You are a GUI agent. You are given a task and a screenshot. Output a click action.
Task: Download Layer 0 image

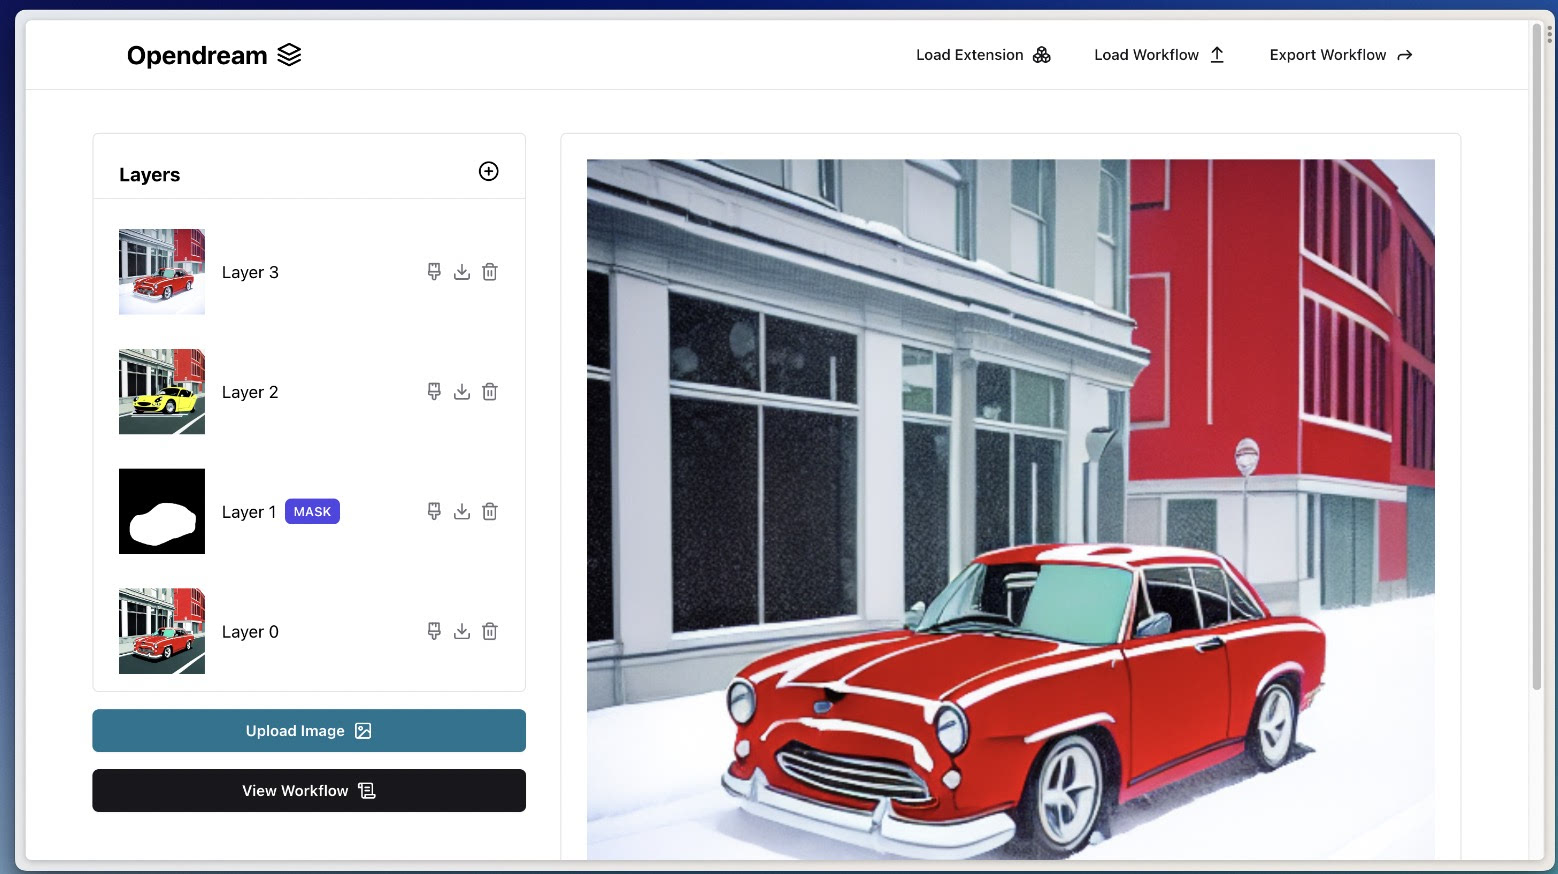462,632
